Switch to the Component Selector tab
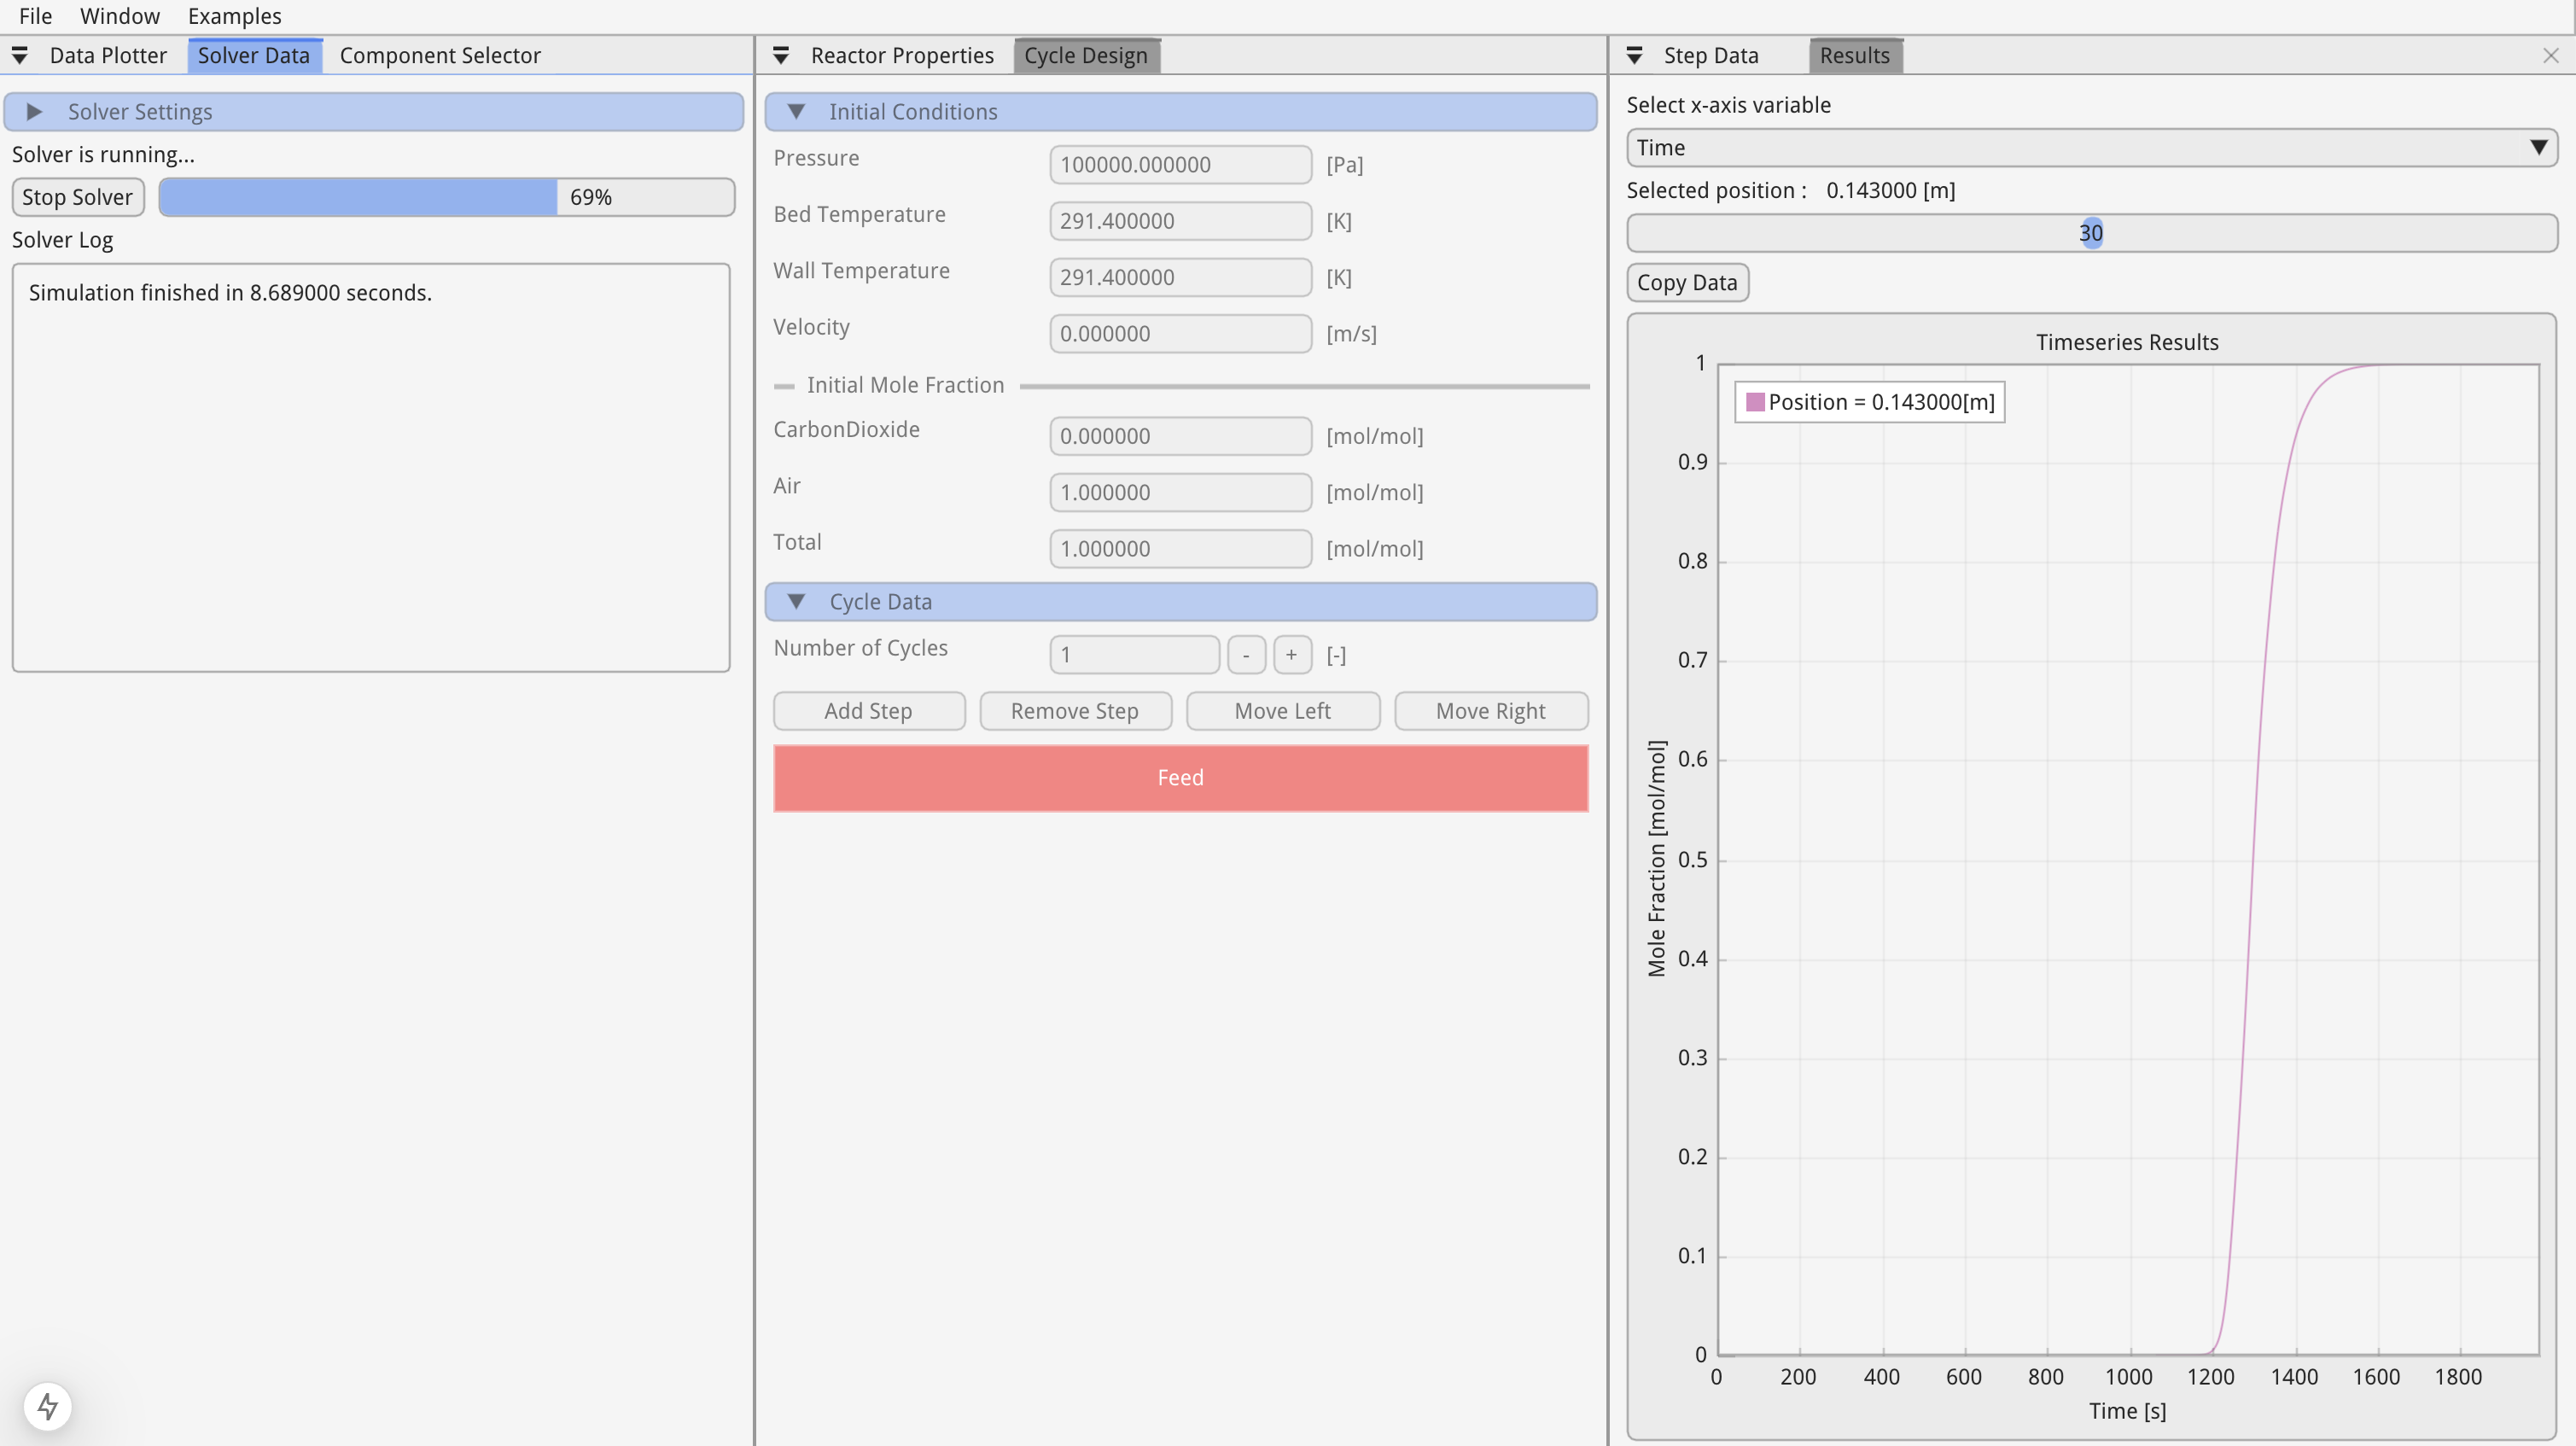 440,56
